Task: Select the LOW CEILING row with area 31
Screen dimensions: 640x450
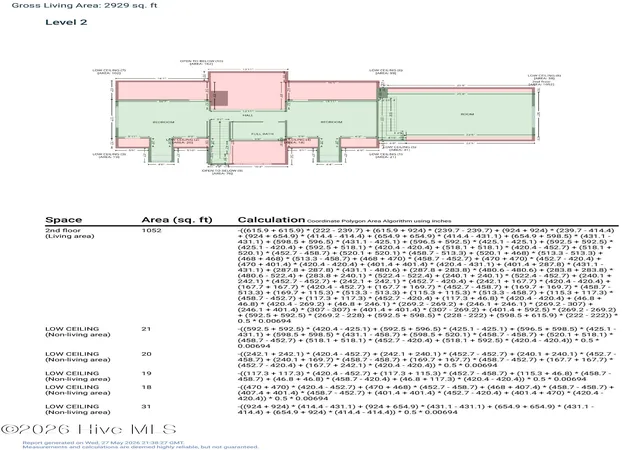Action: pyautogui.click(x=331, y=409)
